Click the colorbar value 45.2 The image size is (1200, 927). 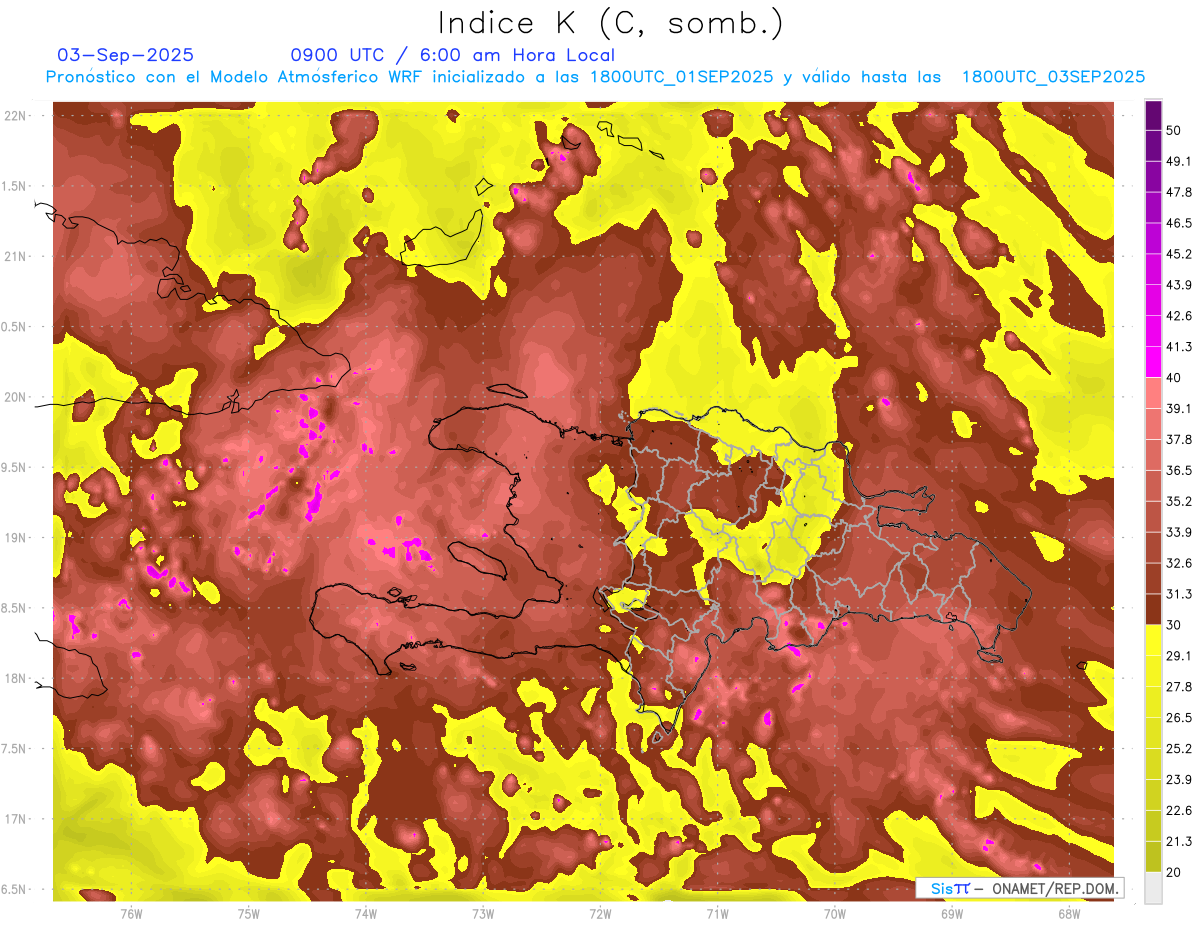(x=1178, y=255)
